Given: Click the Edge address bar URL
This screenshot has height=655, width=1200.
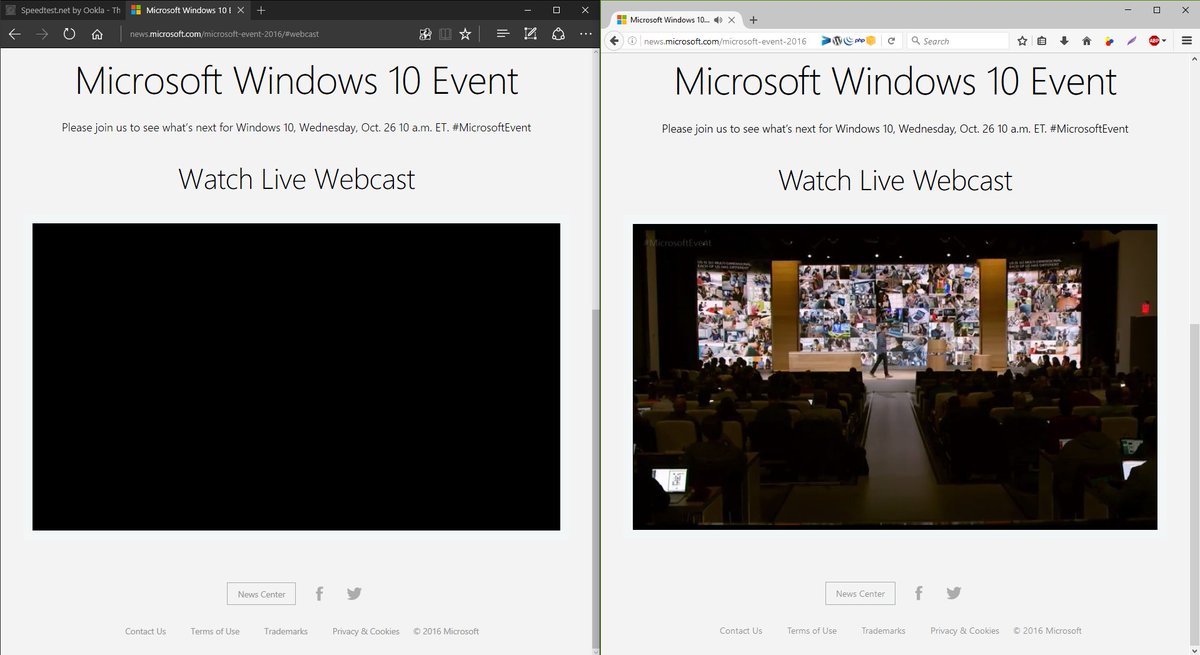Looking at the screenshot, I should click(224, 34).
